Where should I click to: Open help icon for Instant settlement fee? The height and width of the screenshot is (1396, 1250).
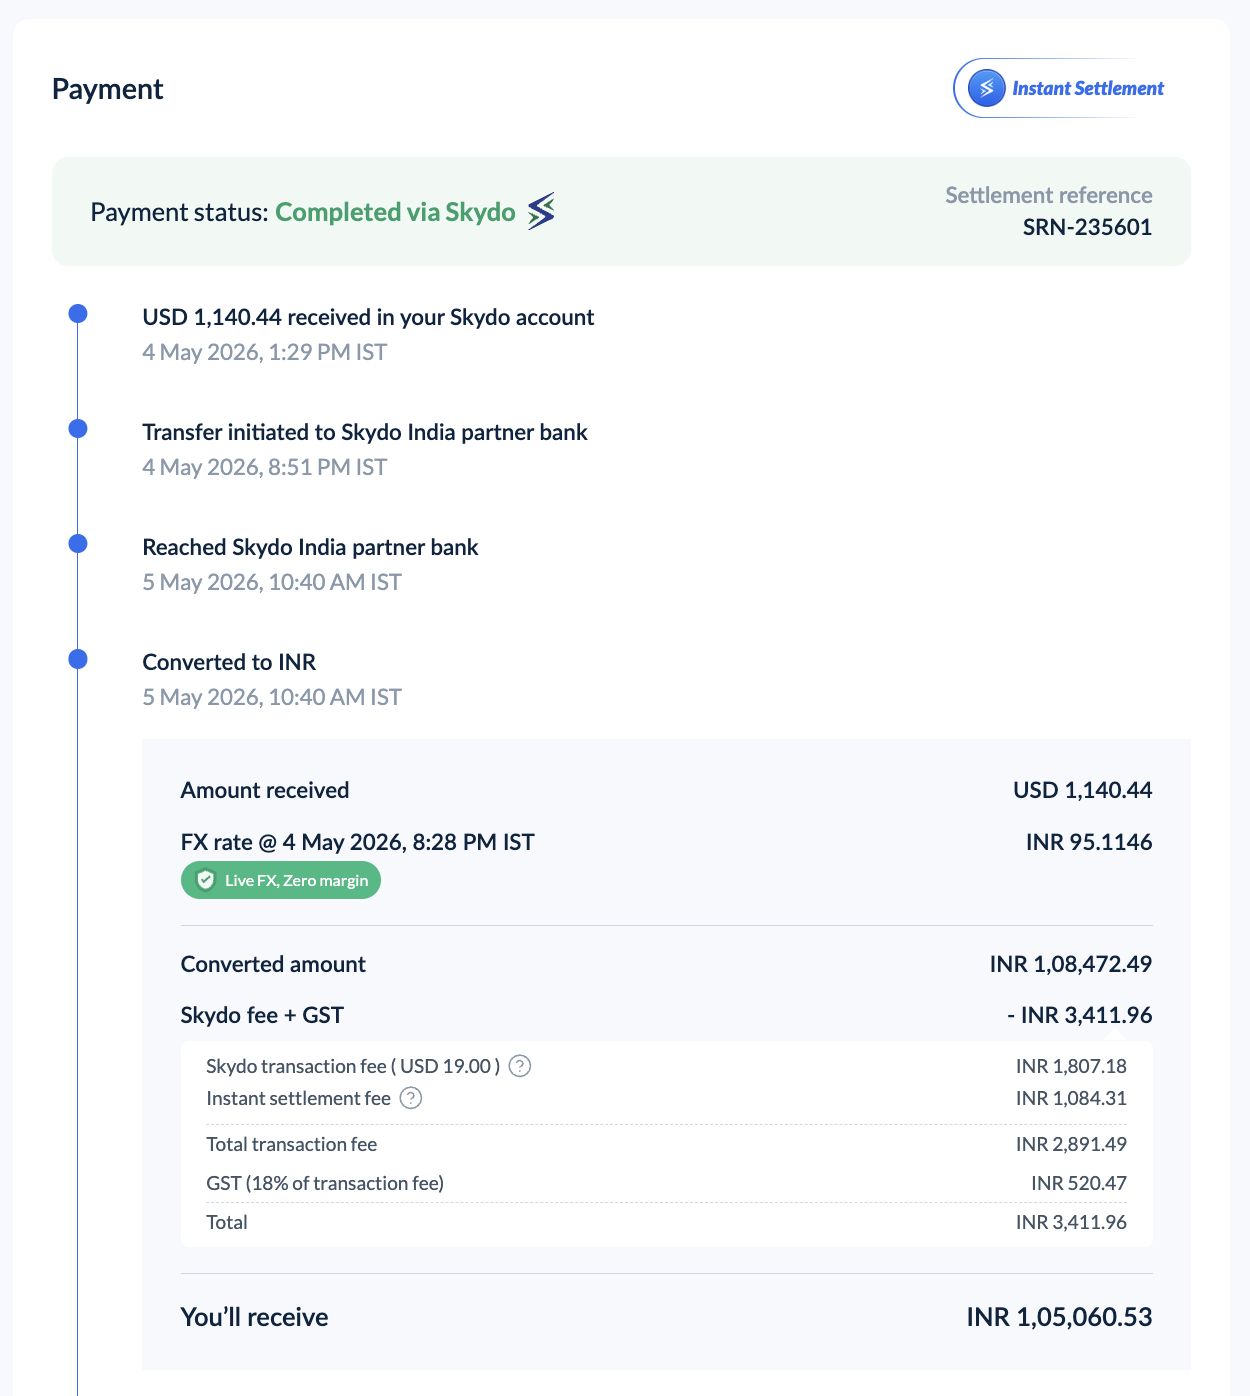pyautogui.click(x=411, y=1098)
